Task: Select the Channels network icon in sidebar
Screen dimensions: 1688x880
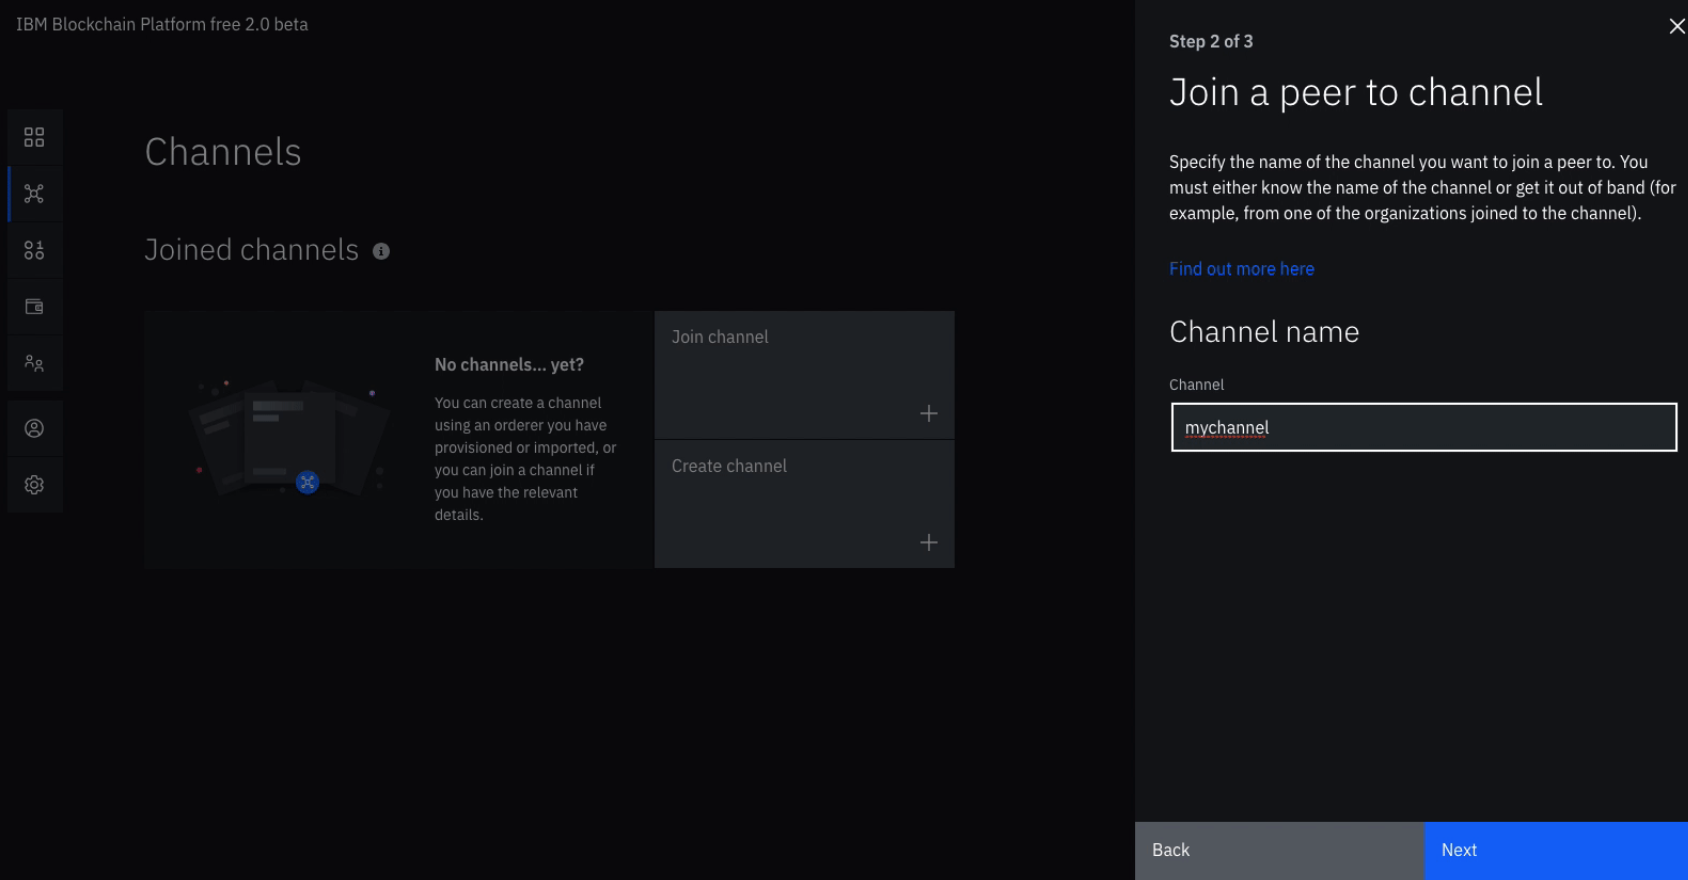Action: click(x=34, y=193)
